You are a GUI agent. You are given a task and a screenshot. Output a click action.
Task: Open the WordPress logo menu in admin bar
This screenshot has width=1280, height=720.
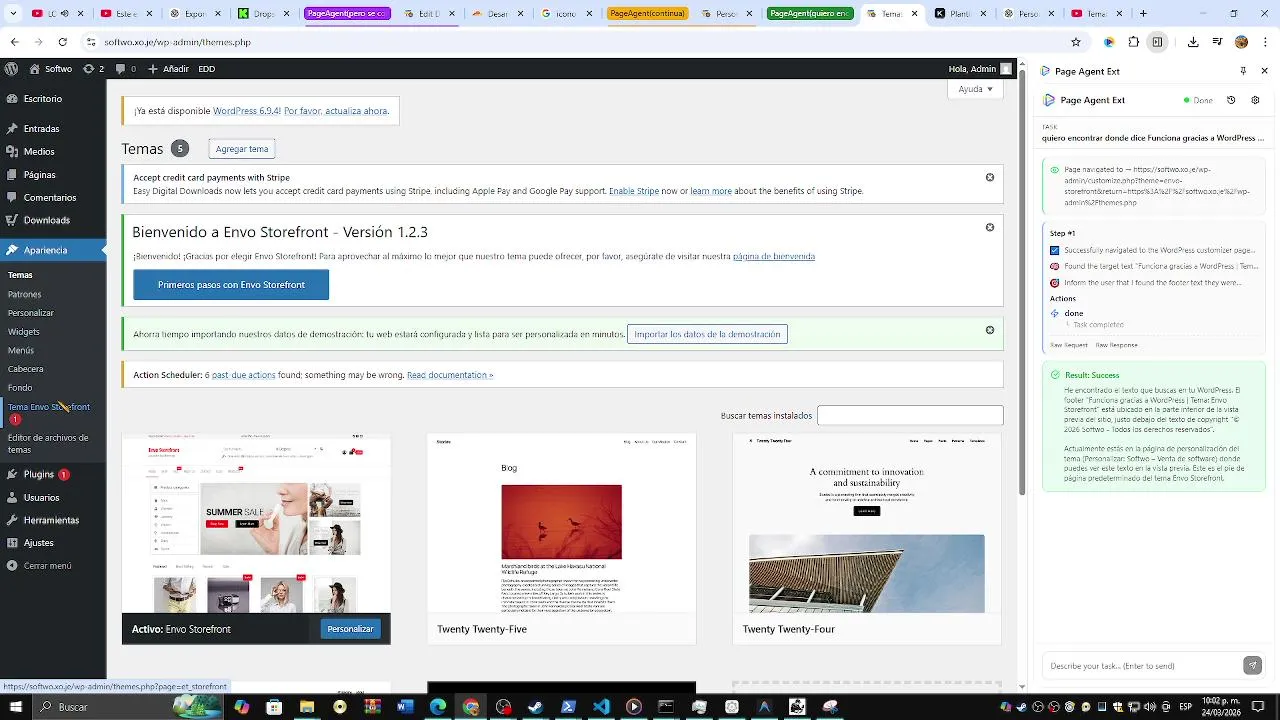coord(11,69)
